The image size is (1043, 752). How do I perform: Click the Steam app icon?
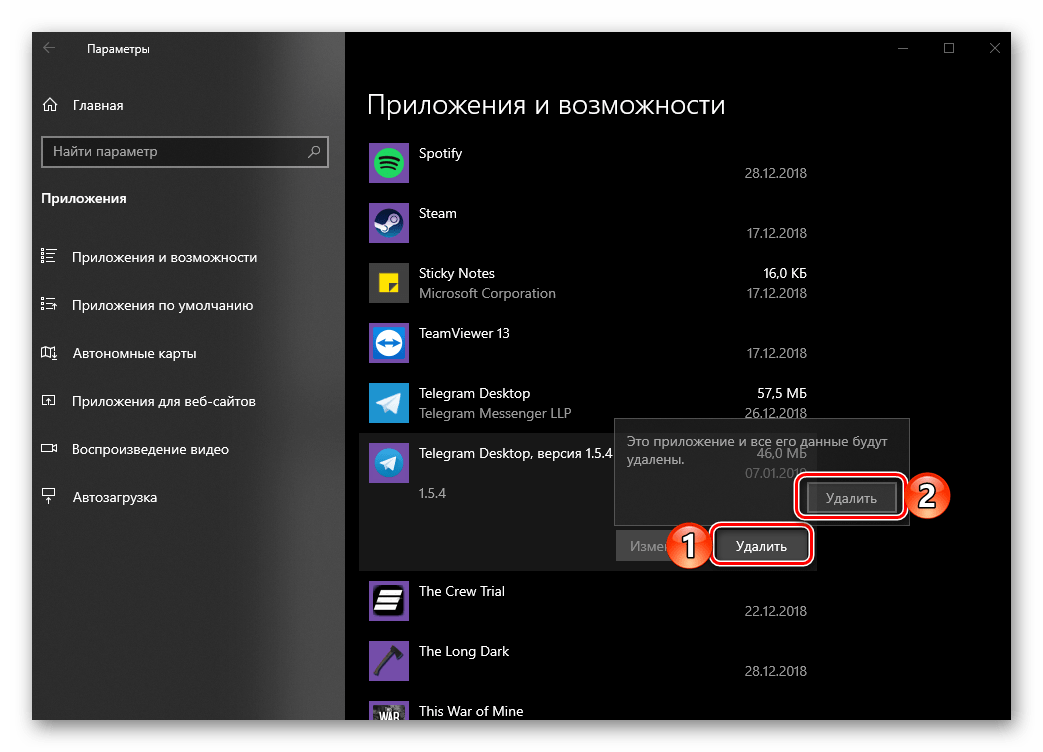click(x=388, y=222)
